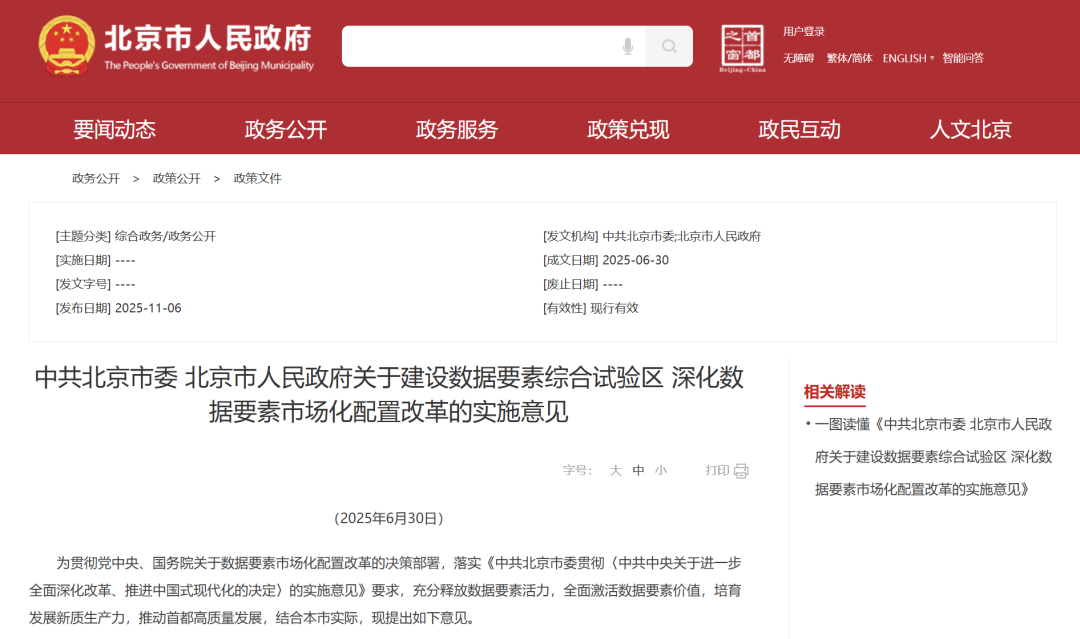
Task: Click the magnifying glass search button
Action: (x=669, y=47)
